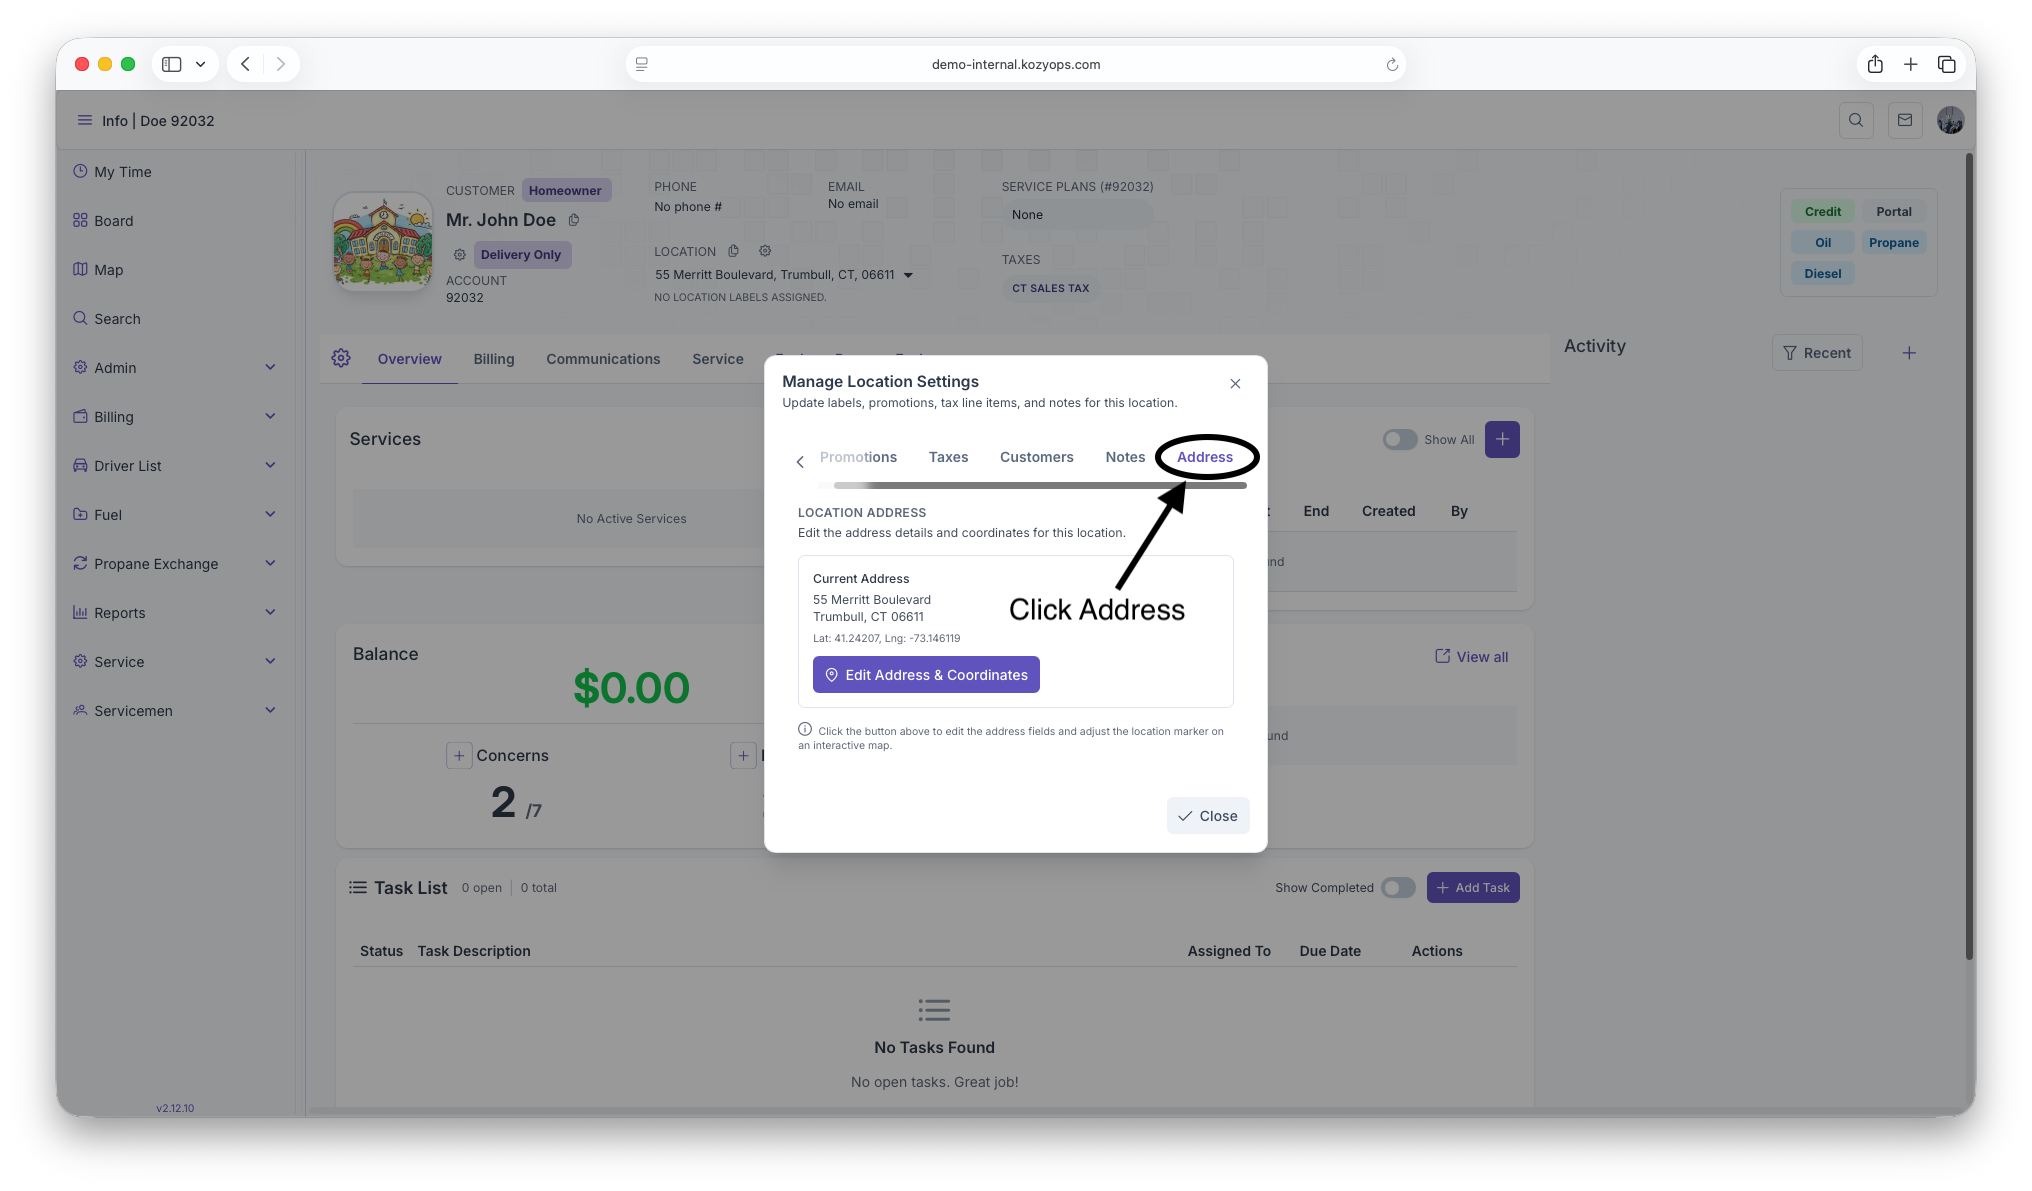
Task: Click the gear icon left of Overview tab
Action: (341, 358)
